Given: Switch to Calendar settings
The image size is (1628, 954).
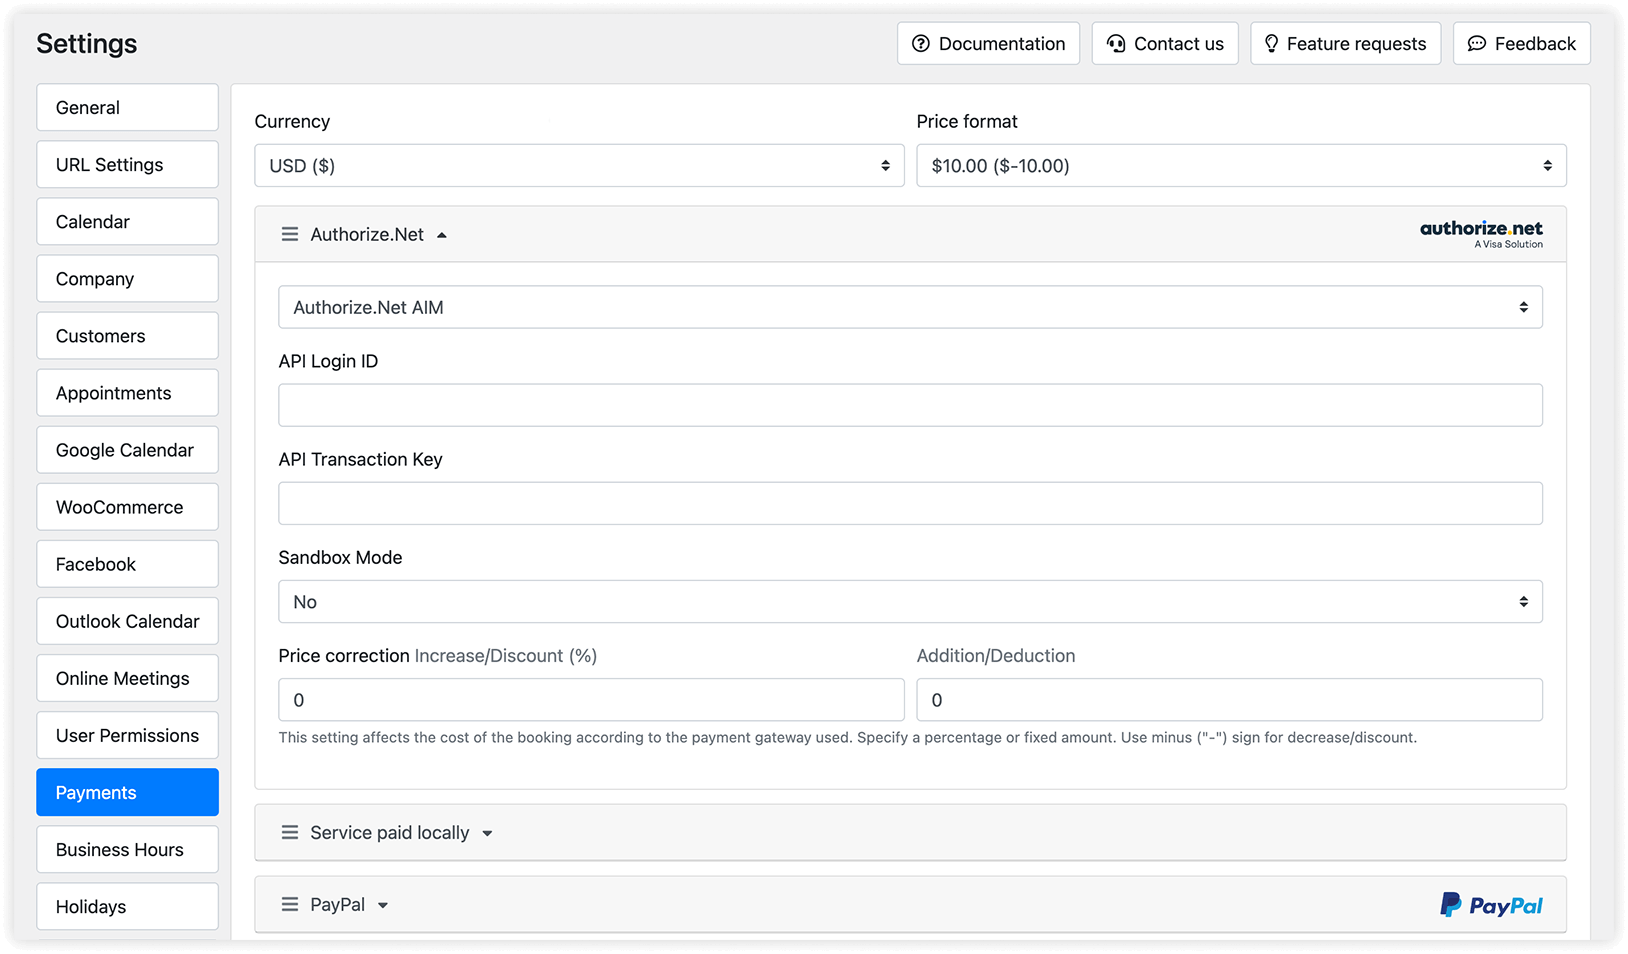Looking at the screenshot, I should (127, 222).
